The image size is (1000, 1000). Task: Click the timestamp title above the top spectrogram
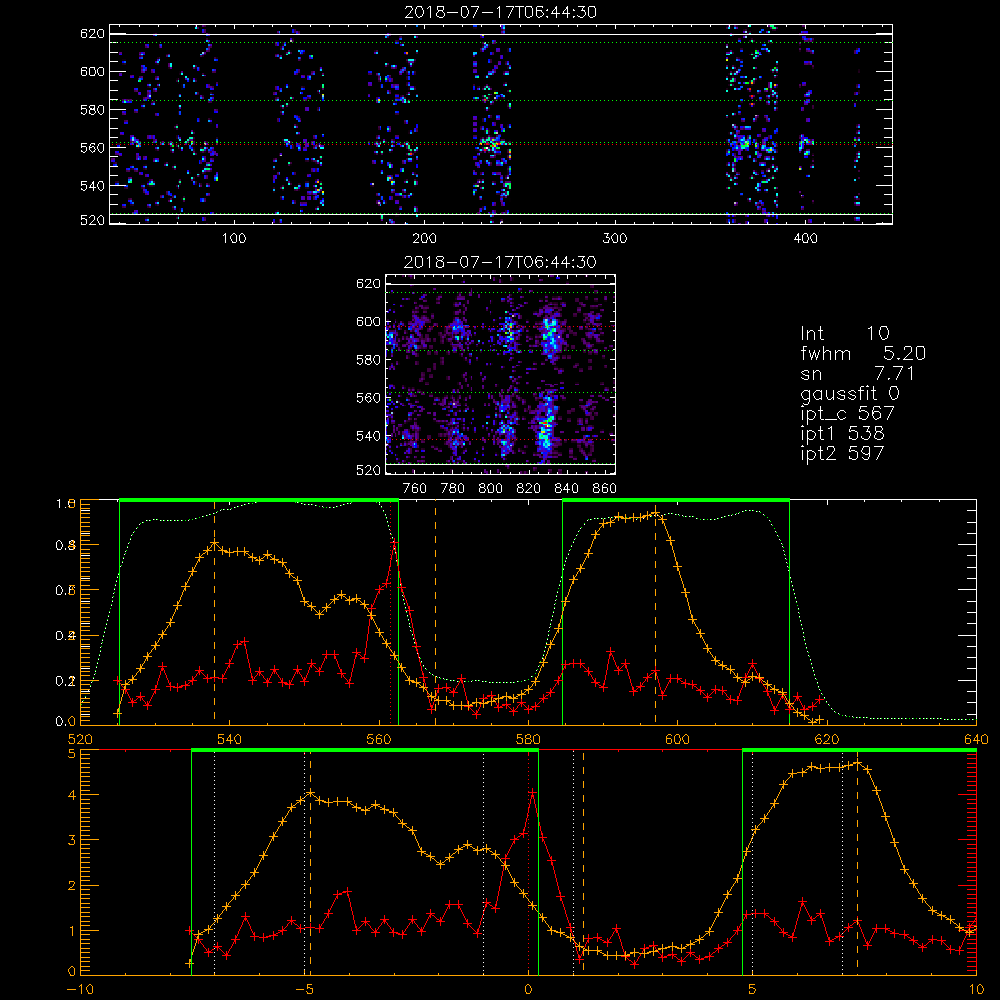pos(500,12)
